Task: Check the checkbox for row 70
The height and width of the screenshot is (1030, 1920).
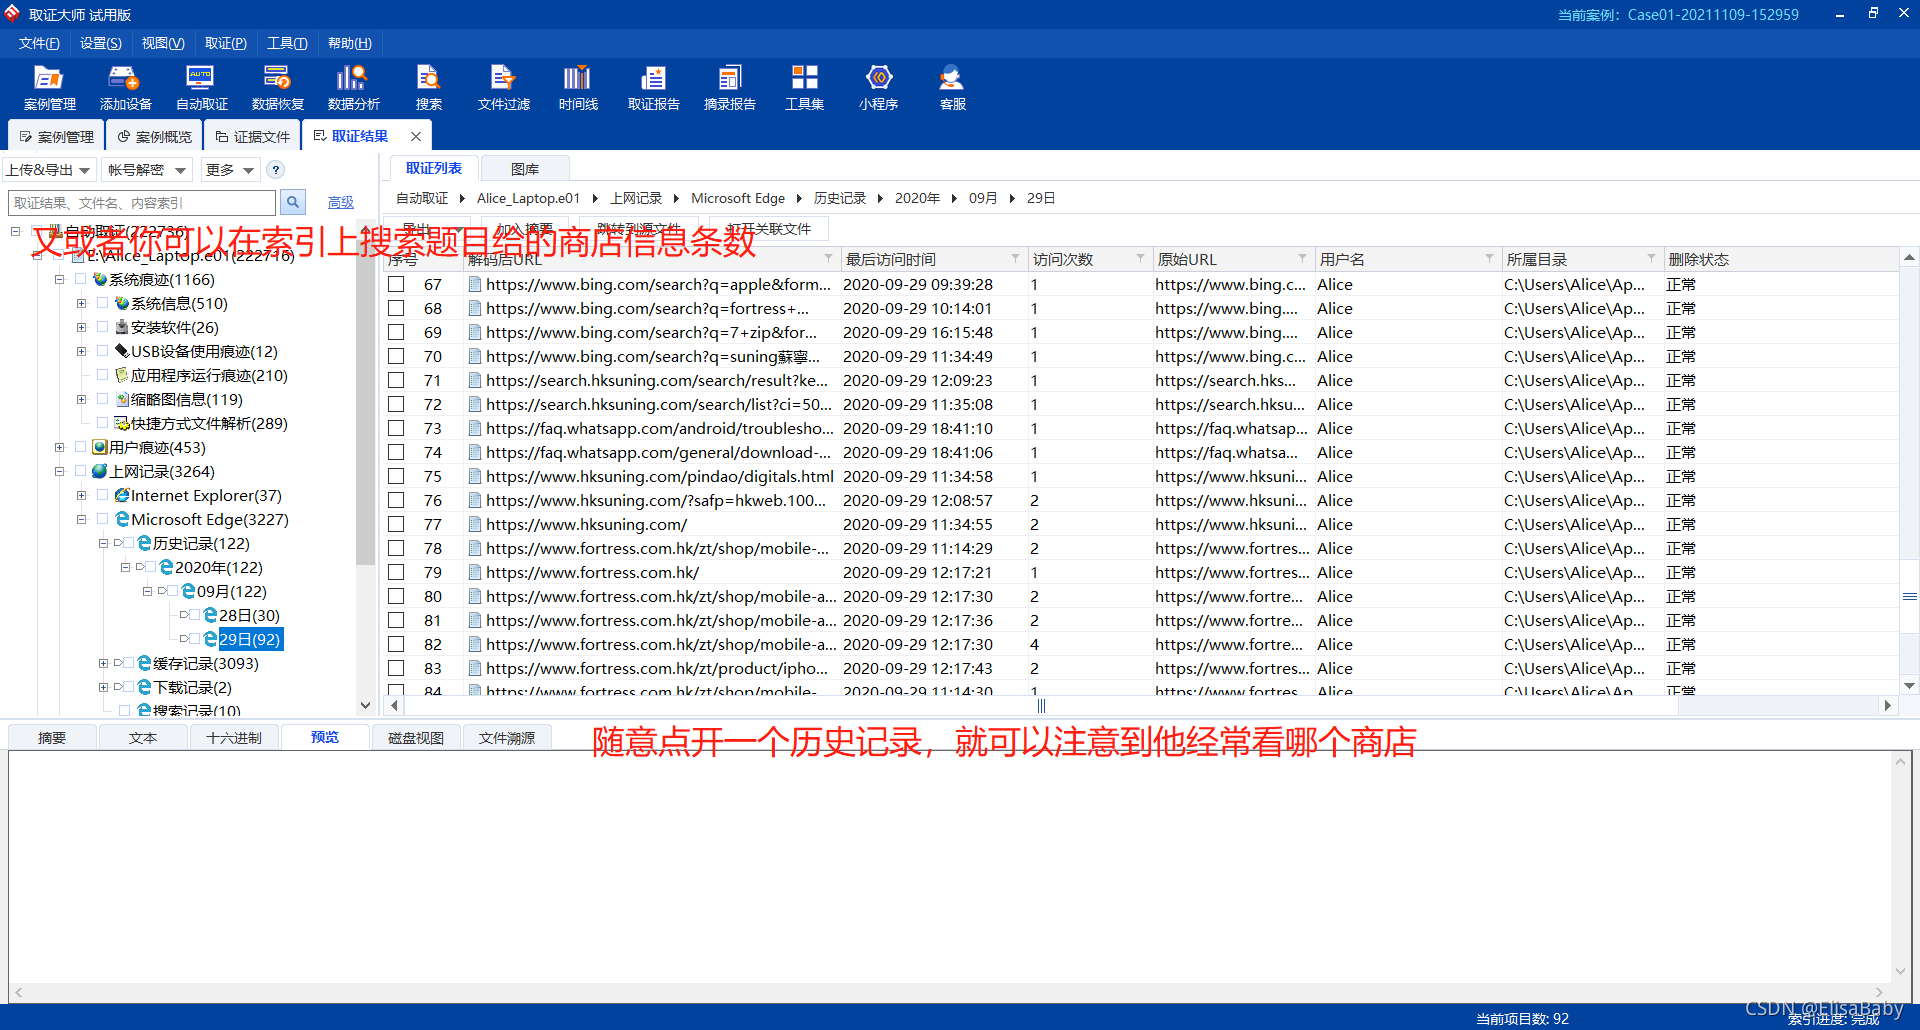Action: [x=396, y=356]
